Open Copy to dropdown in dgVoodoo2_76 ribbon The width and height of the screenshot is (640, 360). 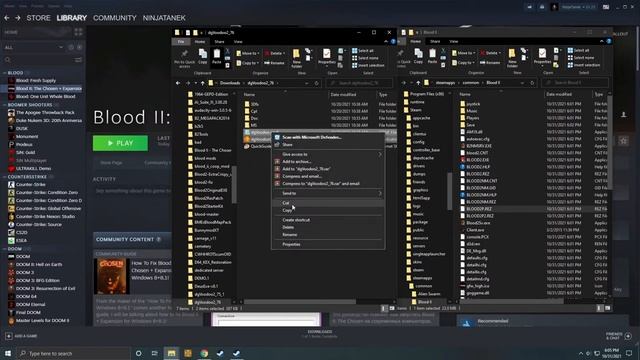[x=247, y=63]
